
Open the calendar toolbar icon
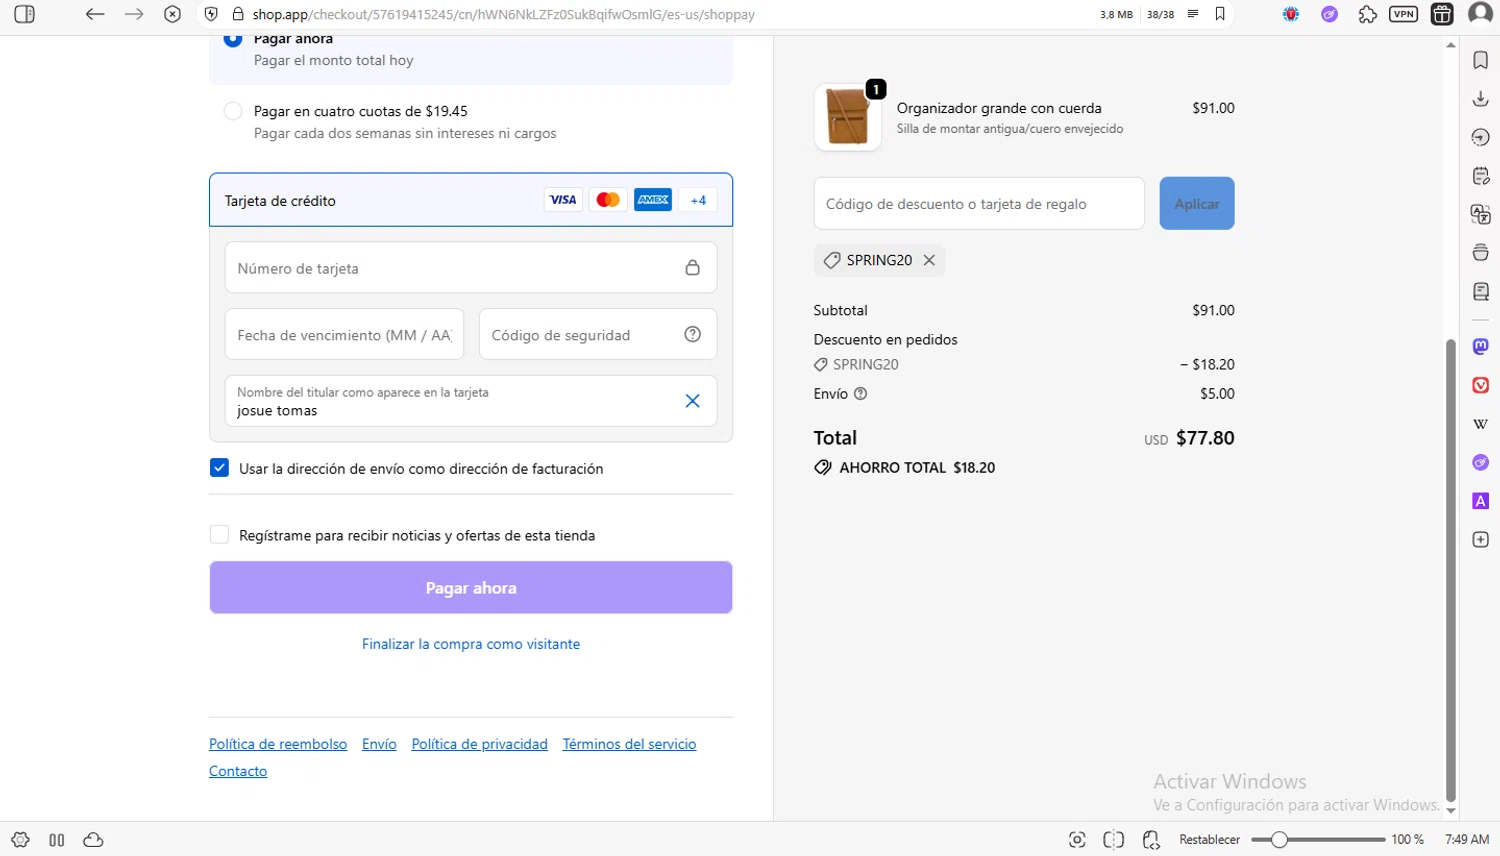pos(1442,14)
